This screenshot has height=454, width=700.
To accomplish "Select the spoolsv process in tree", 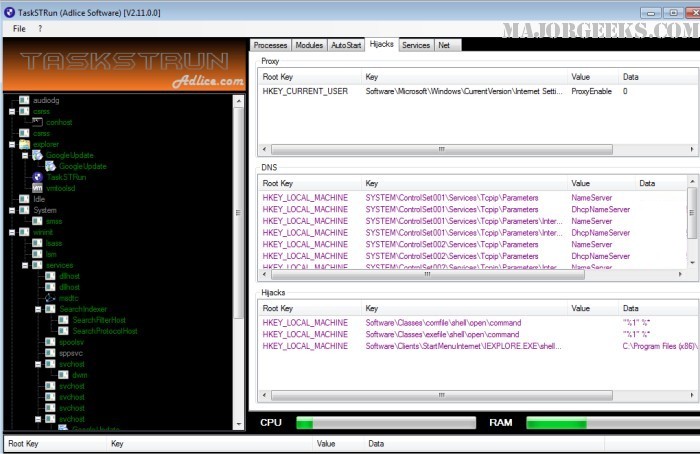I will click(x=71, y=342).
